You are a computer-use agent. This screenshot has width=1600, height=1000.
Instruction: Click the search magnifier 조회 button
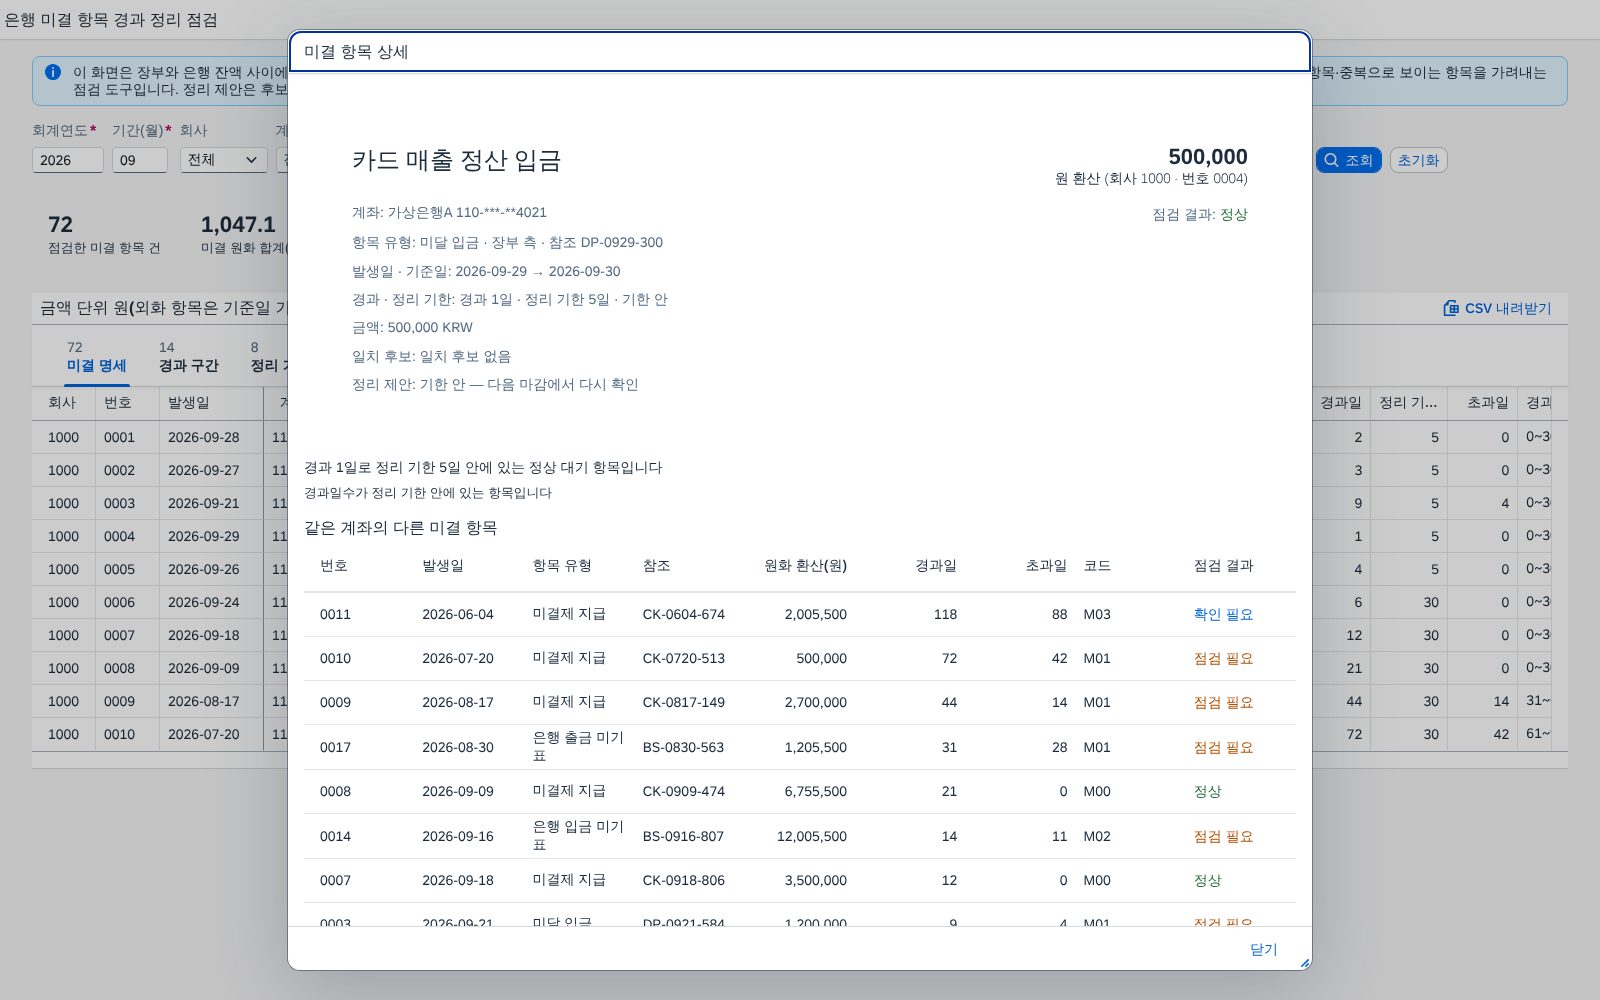pyautogui.click(x=1348, y=160)
